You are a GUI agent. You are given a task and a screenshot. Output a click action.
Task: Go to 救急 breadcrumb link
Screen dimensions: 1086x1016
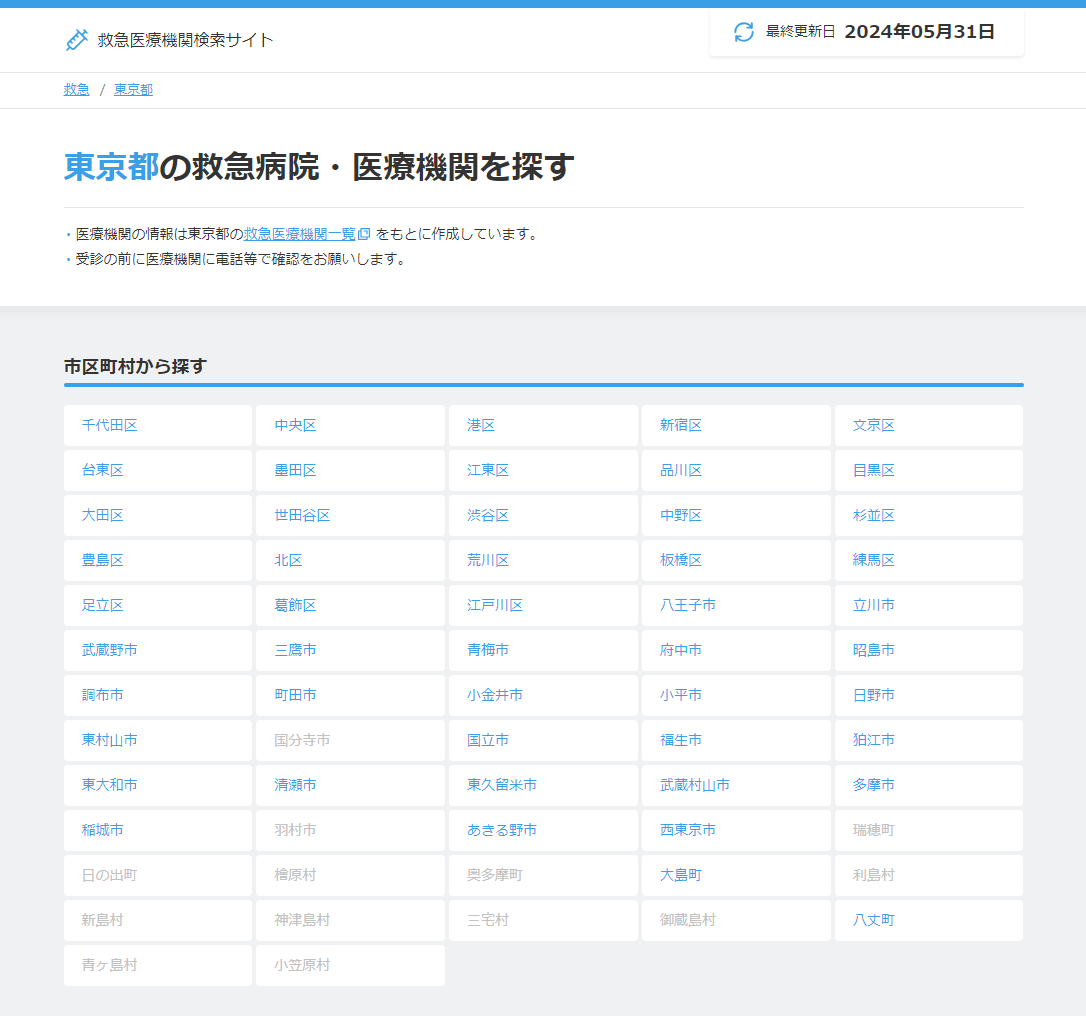coord(77,90)
